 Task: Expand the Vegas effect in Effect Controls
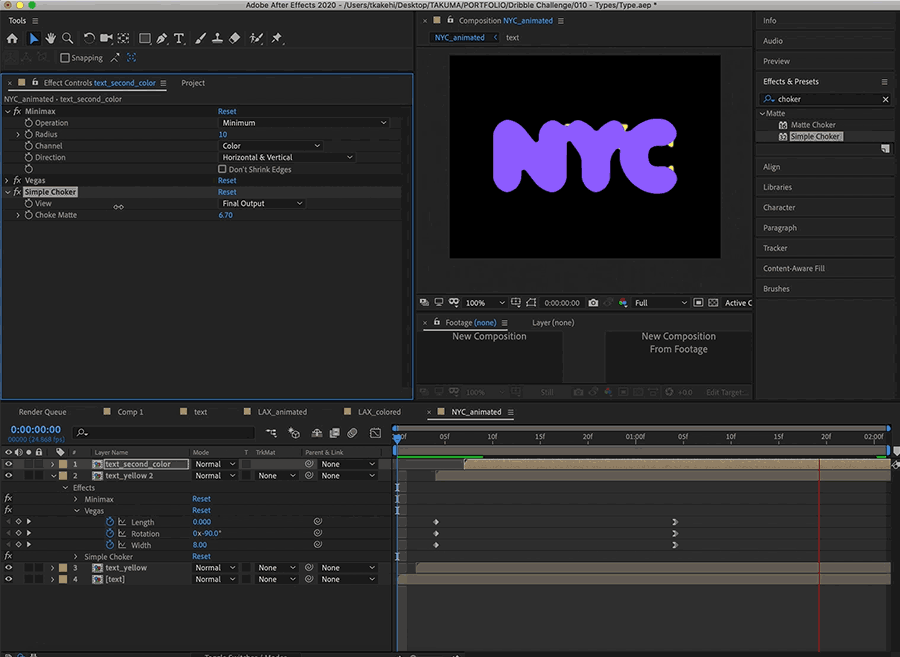tap(7, 180)
